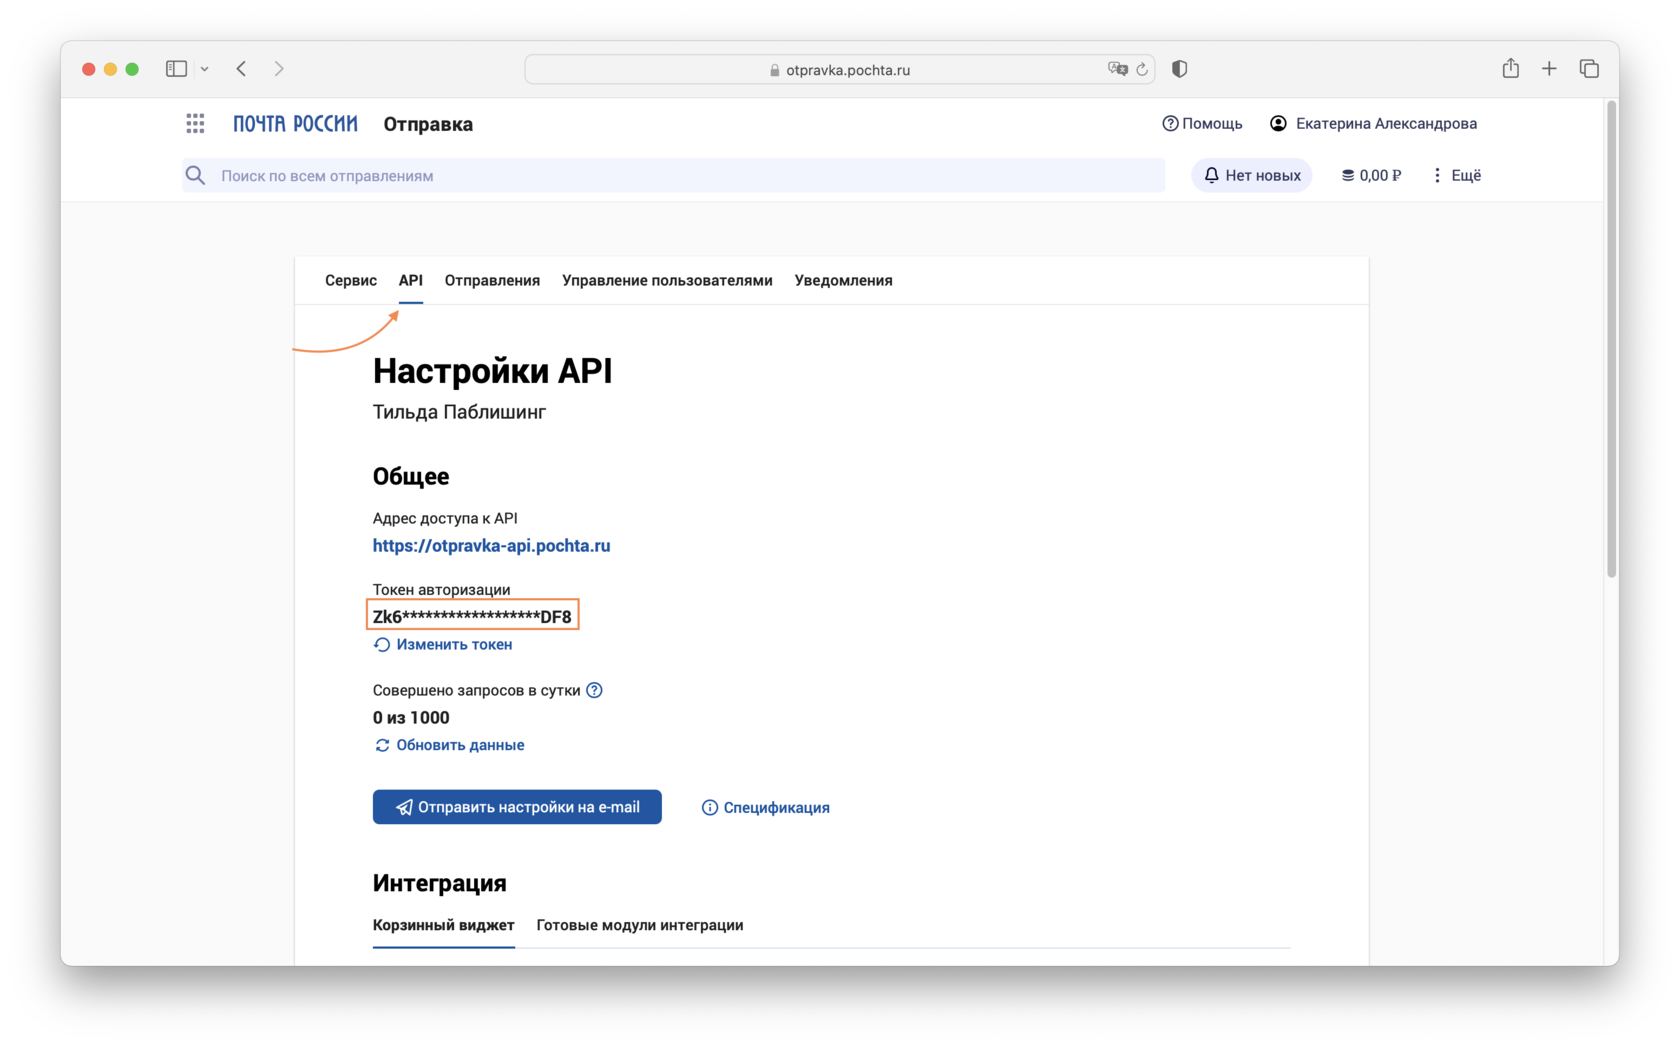Click the Почта России logo
The image size is (1680, 1046).
point(295,124)
